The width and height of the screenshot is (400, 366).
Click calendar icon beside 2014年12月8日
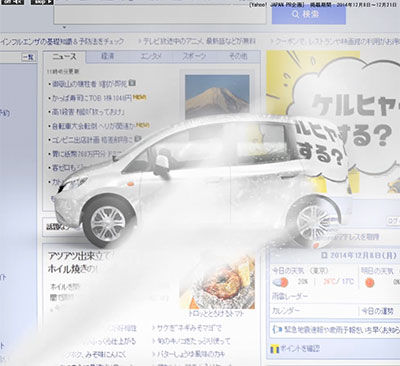point(324,256)
